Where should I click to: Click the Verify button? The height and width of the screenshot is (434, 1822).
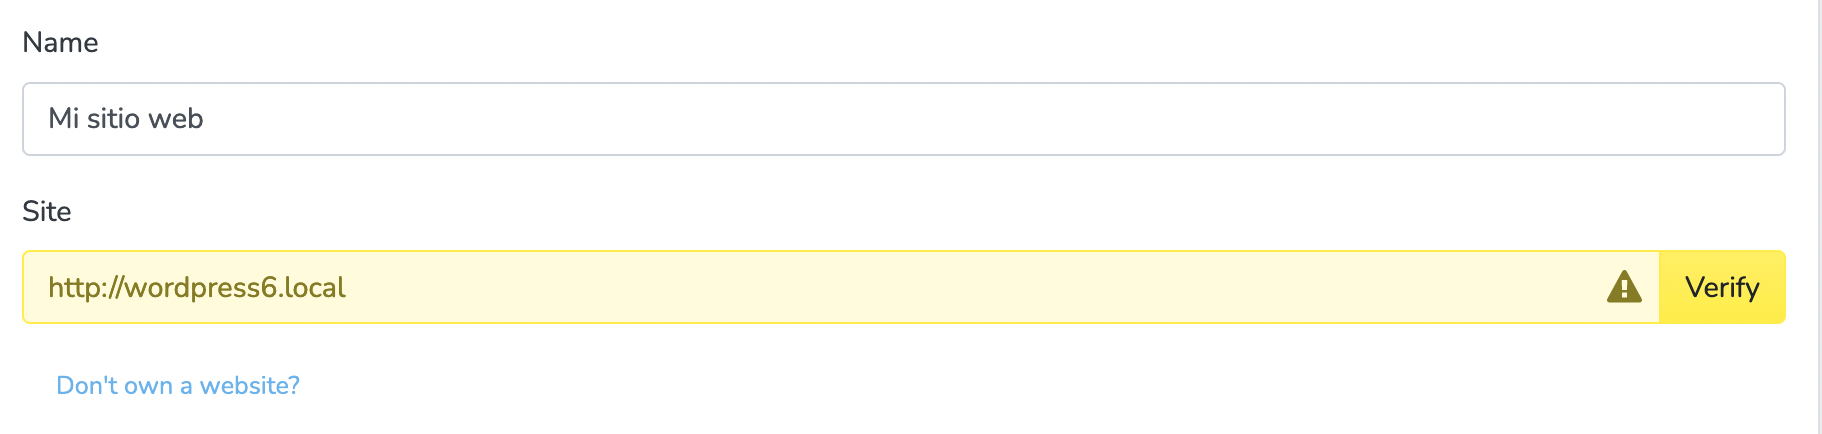[x=1722, y=287]
